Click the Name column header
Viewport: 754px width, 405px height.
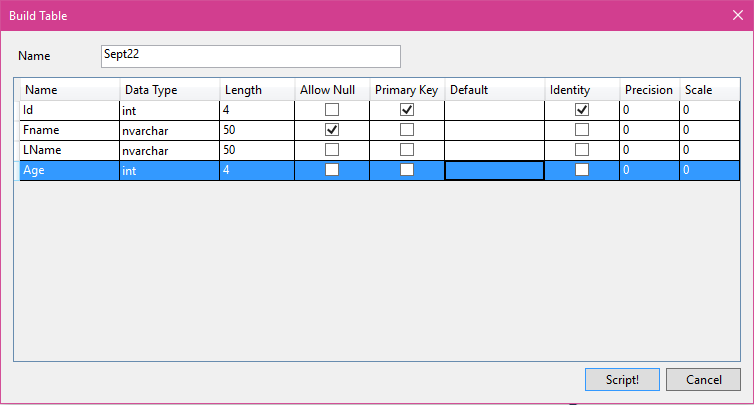(x=69, y=90)
